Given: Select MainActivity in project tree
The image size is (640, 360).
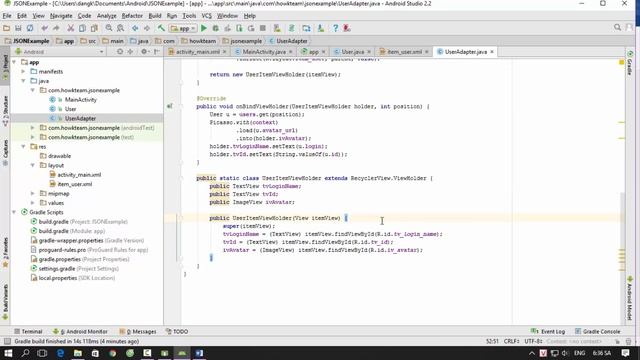Looking at the screenshot, I should coord(80,100).
